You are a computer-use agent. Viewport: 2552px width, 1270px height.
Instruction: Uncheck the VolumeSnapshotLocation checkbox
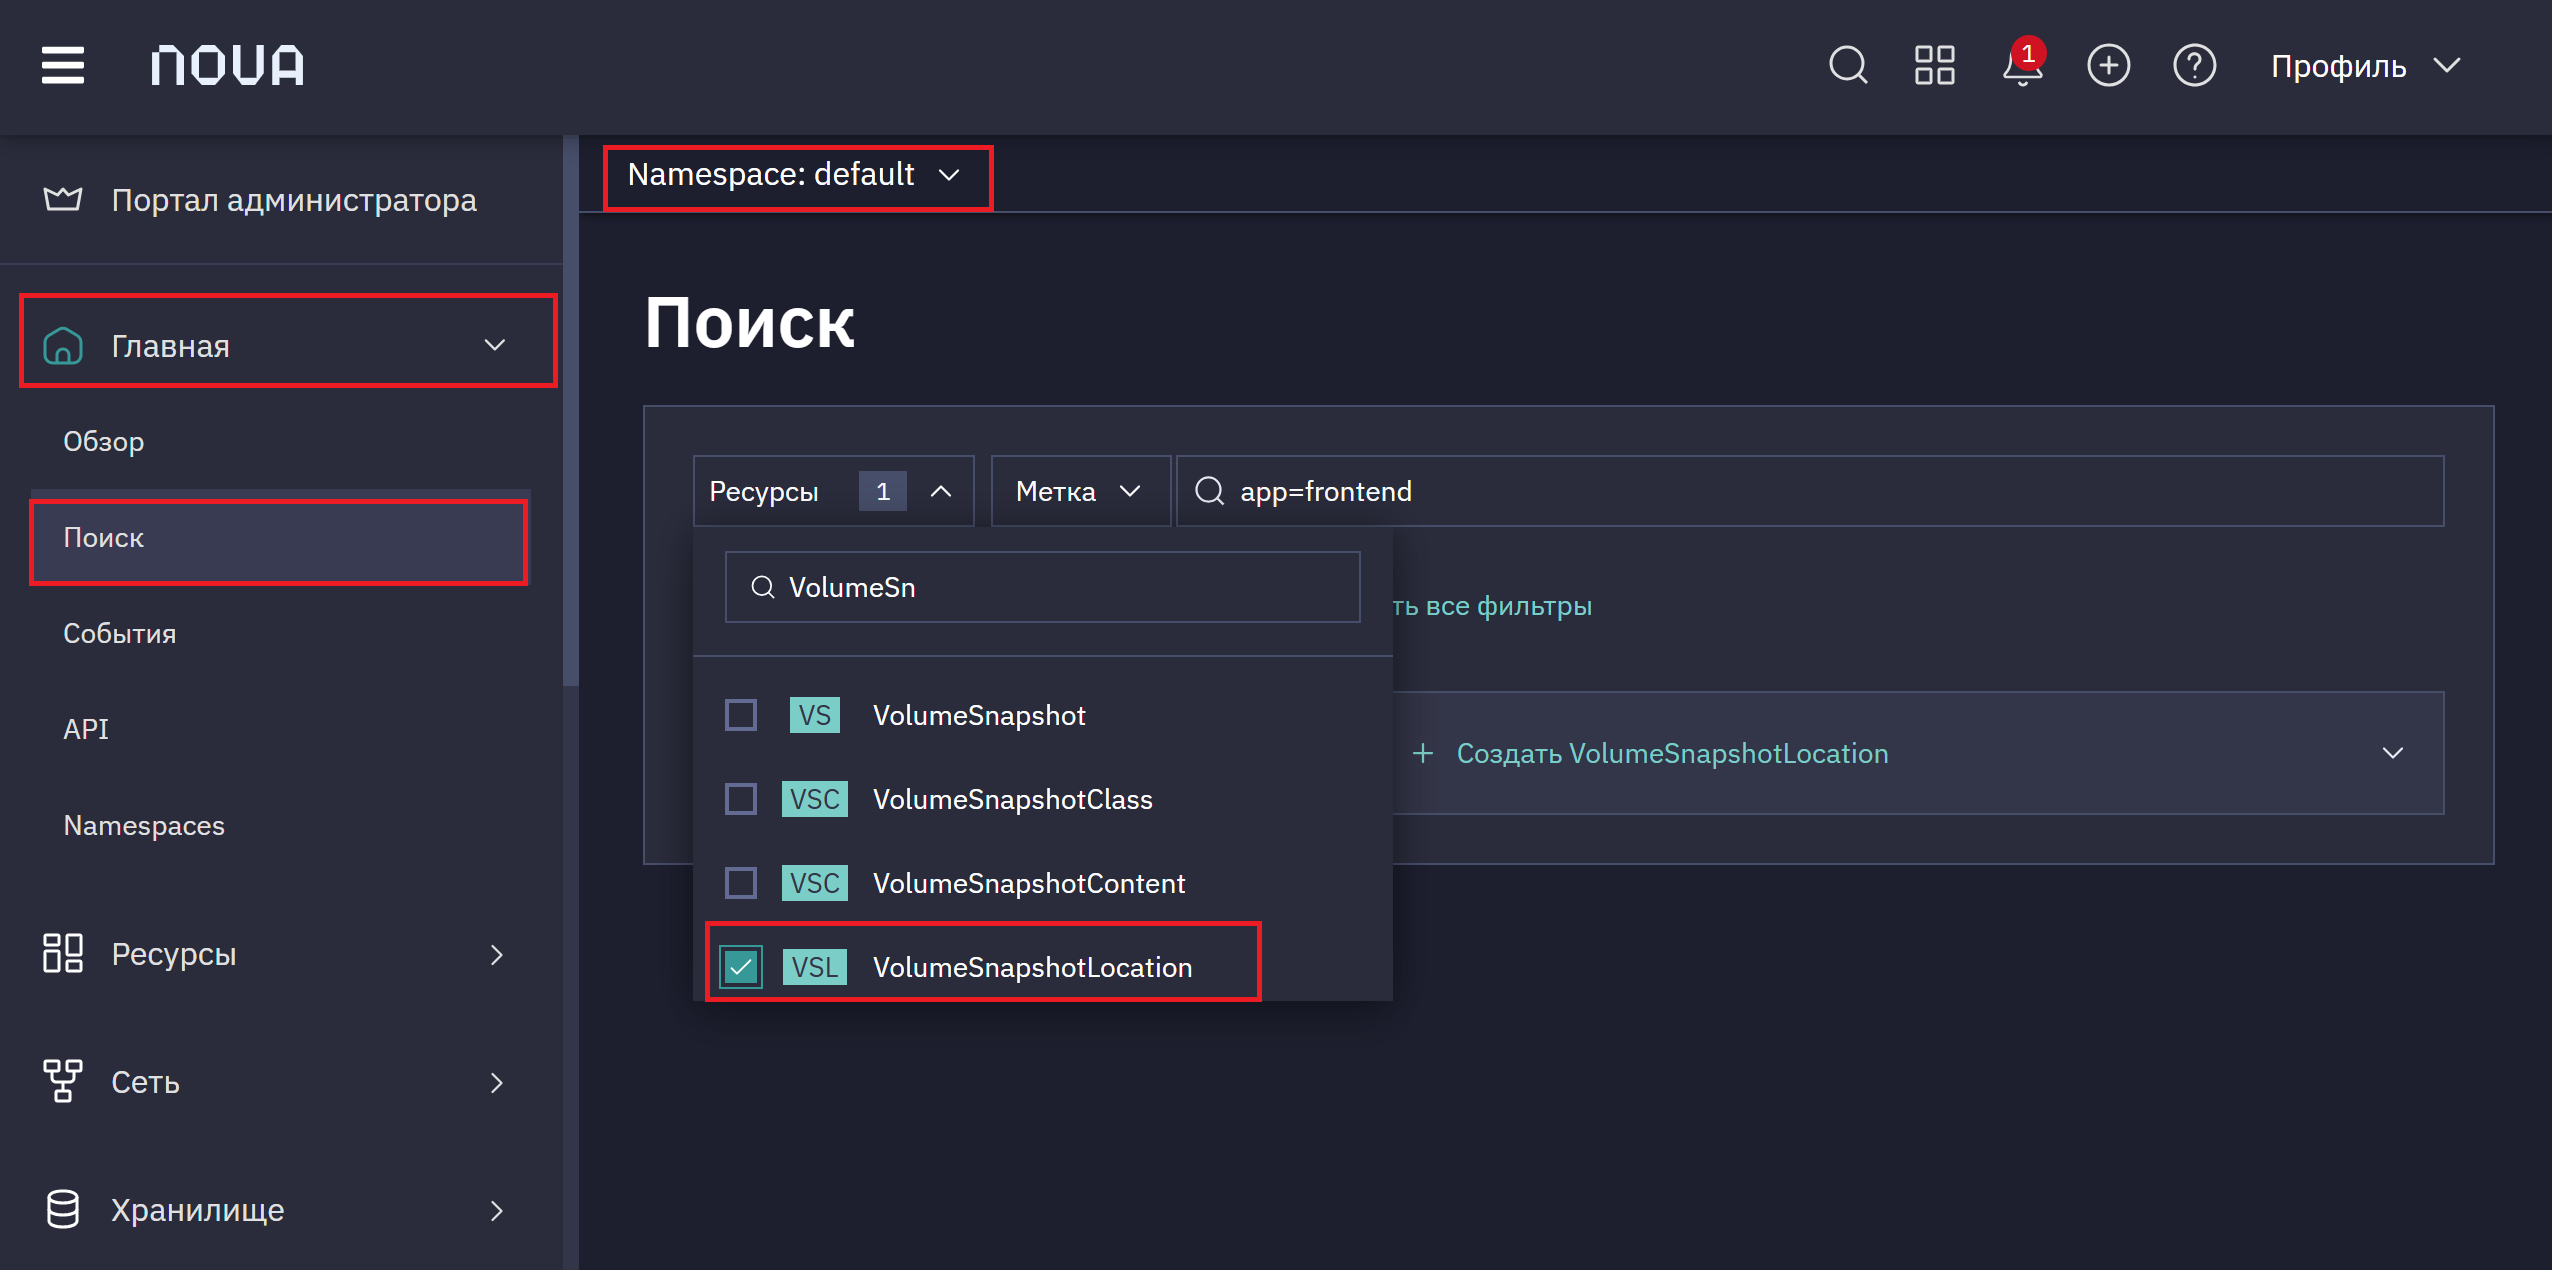[x=741, y=967]
